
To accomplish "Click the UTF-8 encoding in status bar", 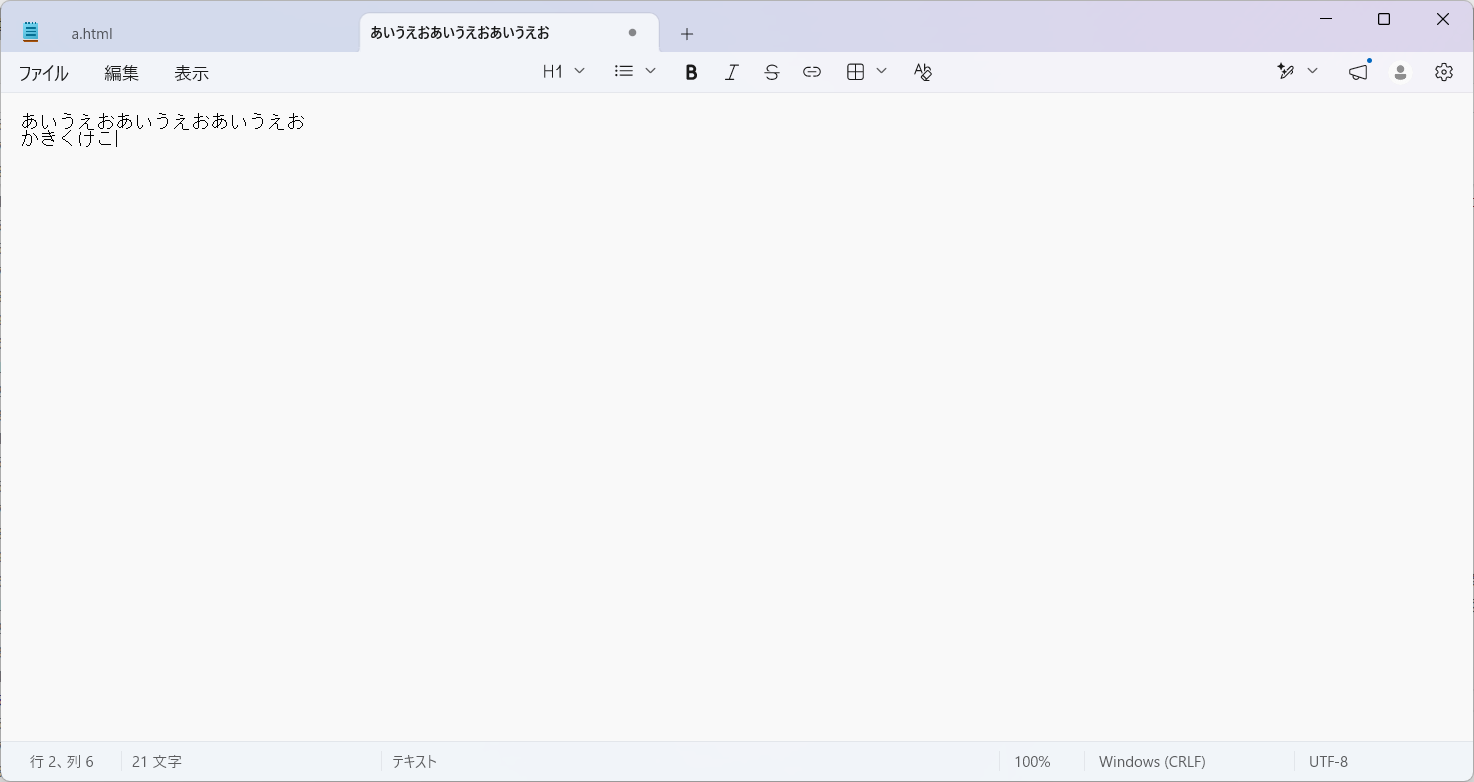I will point(1328,762).
